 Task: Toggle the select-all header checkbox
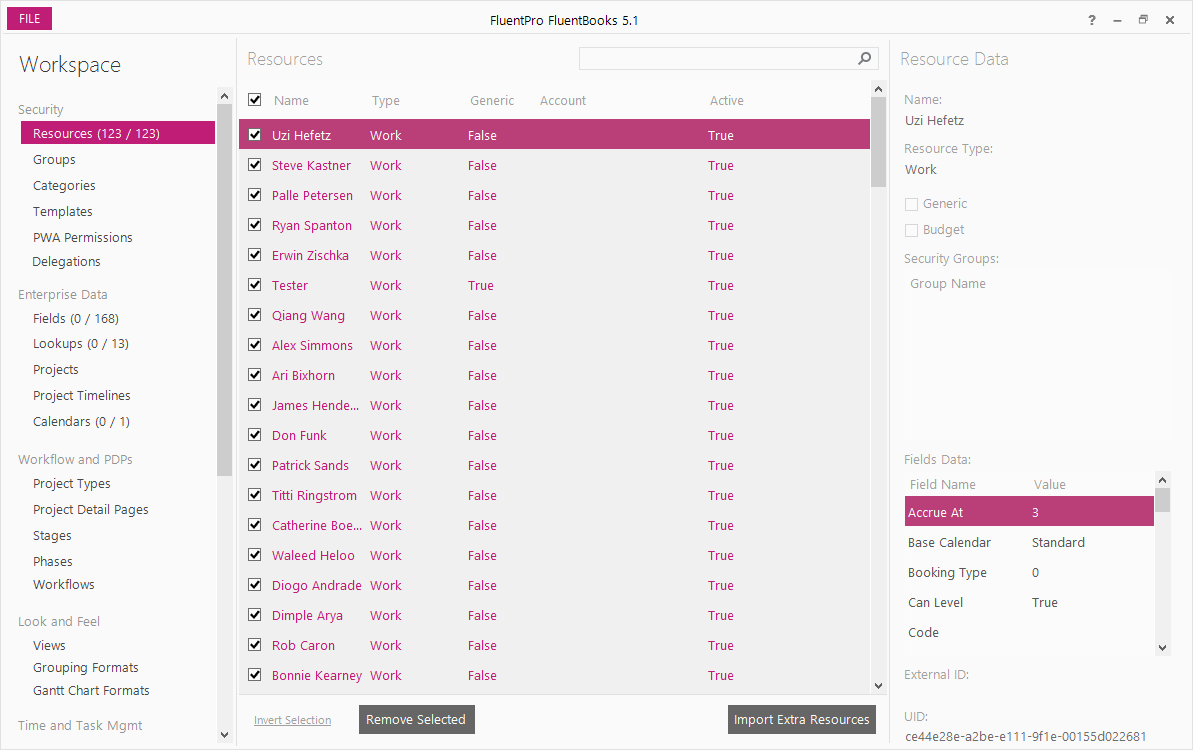point(255,100)
